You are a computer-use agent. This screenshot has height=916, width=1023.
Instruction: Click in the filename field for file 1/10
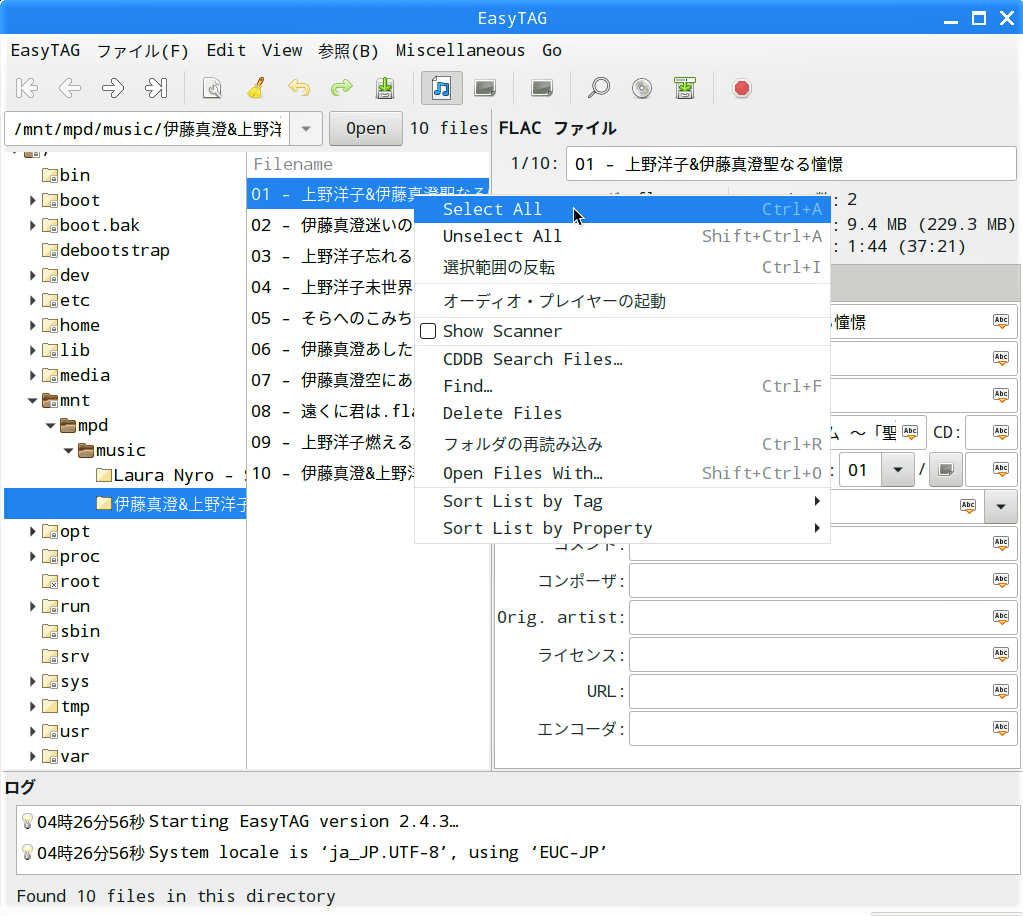pos(791,164)
